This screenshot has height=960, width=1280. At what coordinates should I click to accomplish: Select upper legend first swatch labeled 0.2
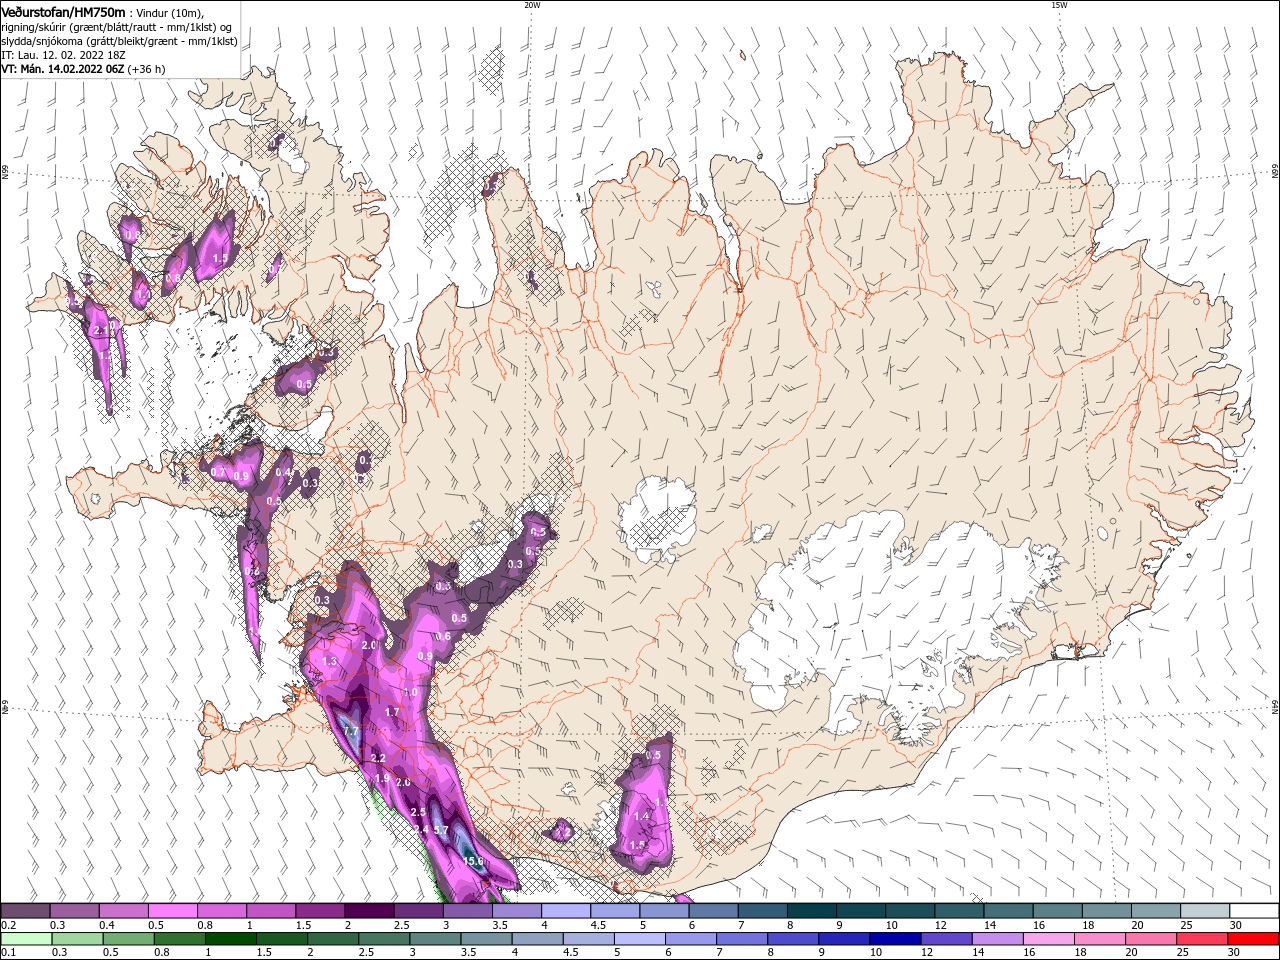point(25,911)
